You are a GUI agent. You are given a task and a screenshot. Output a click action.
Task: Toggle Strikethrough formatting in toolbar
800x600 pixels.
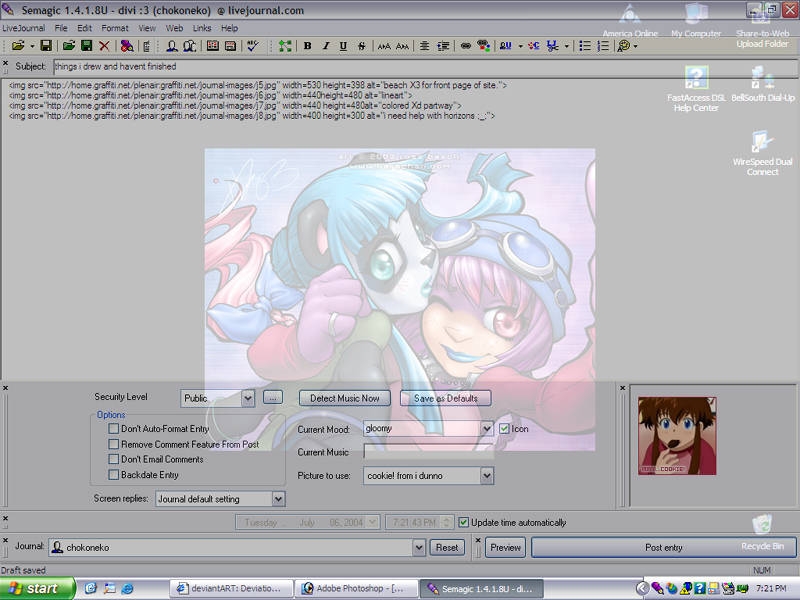(x=360, y=46)
